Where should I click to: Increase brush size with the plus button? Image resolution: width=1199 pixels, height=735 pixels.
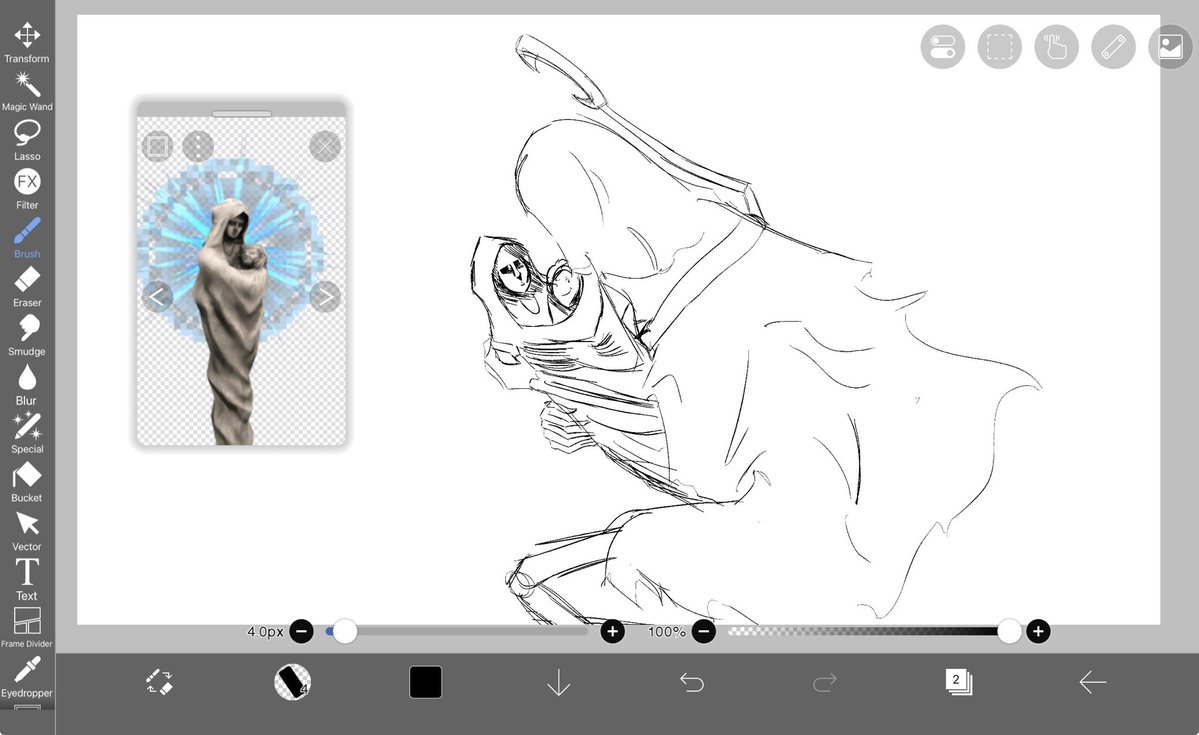point(612,631)
